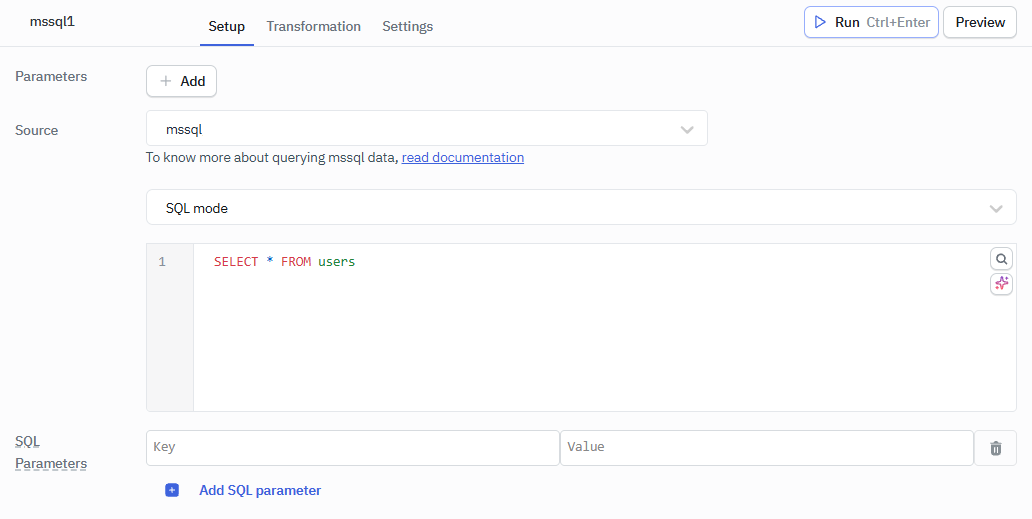The height and width of the screenshot is (519, 1032).
Task: Follow the read documentation link
Action: point(462,157)
